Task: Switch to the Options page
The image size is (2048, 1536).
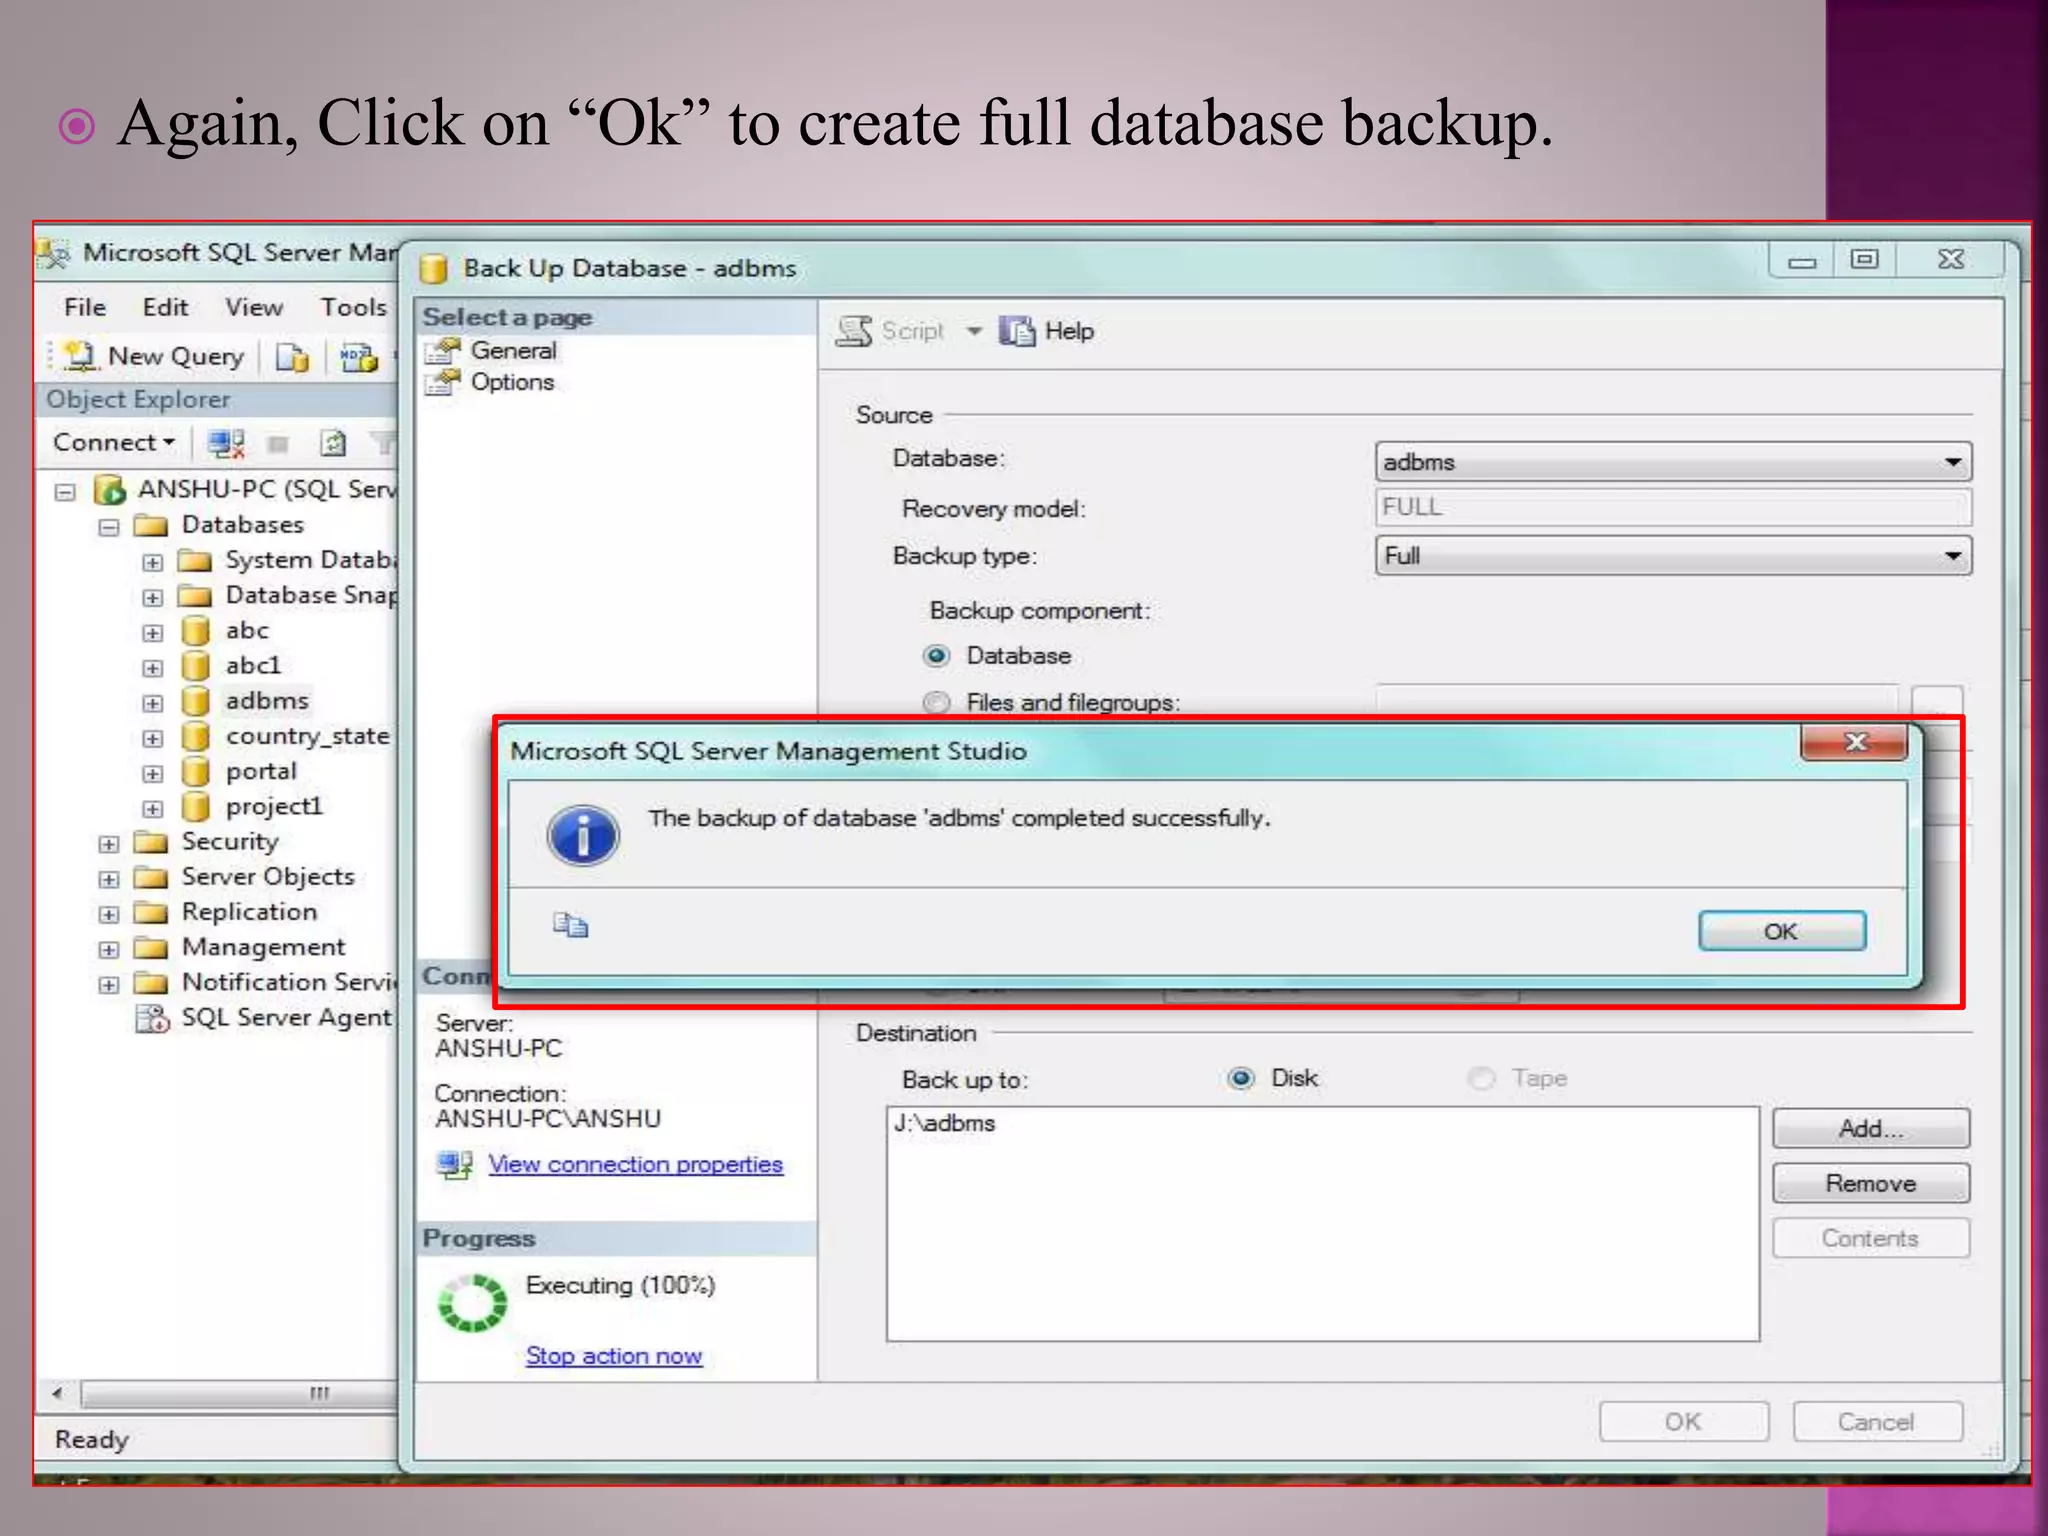Action: pos(512,382)
